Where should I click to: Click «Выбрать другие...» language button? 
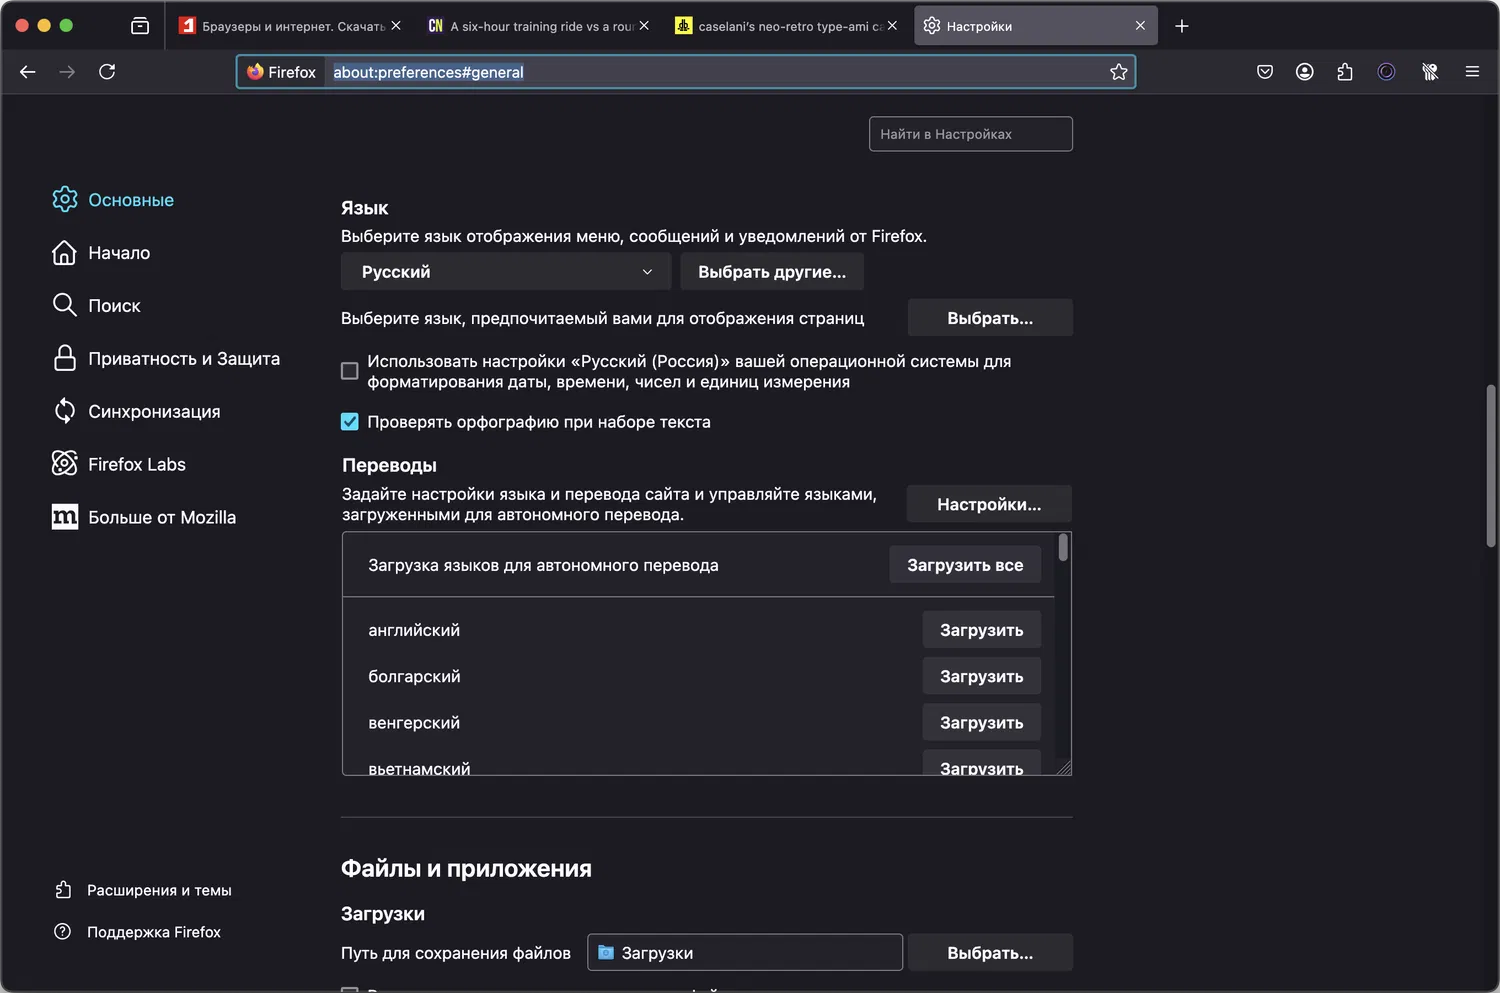click(x=771, y=272)
